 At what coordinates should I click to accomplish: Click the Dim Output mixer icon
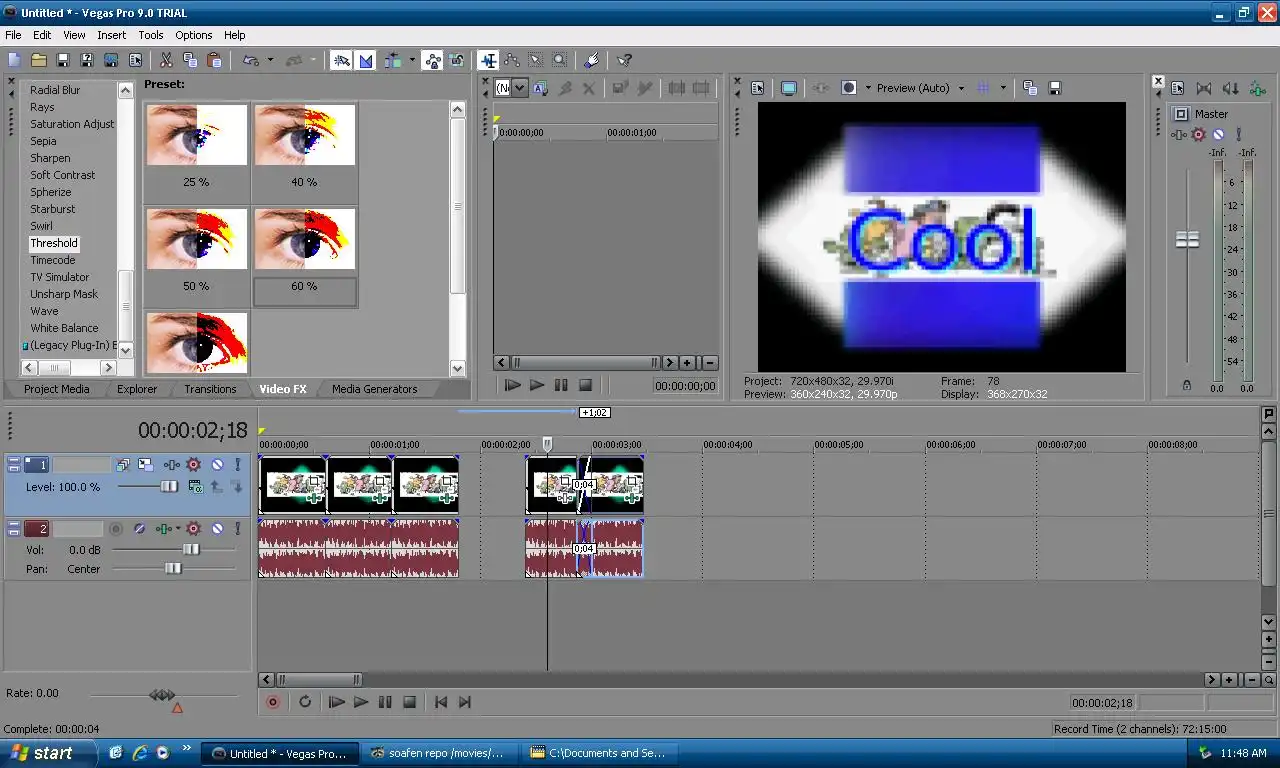[1231, 88]
